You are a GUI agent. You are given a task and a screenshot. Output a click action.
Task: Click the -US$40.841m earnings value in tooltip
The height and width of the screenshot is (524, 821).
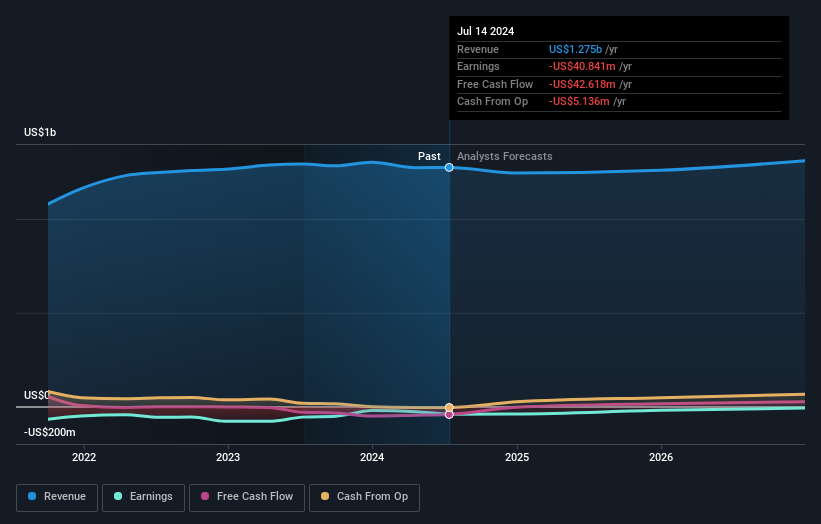point(582,66)
